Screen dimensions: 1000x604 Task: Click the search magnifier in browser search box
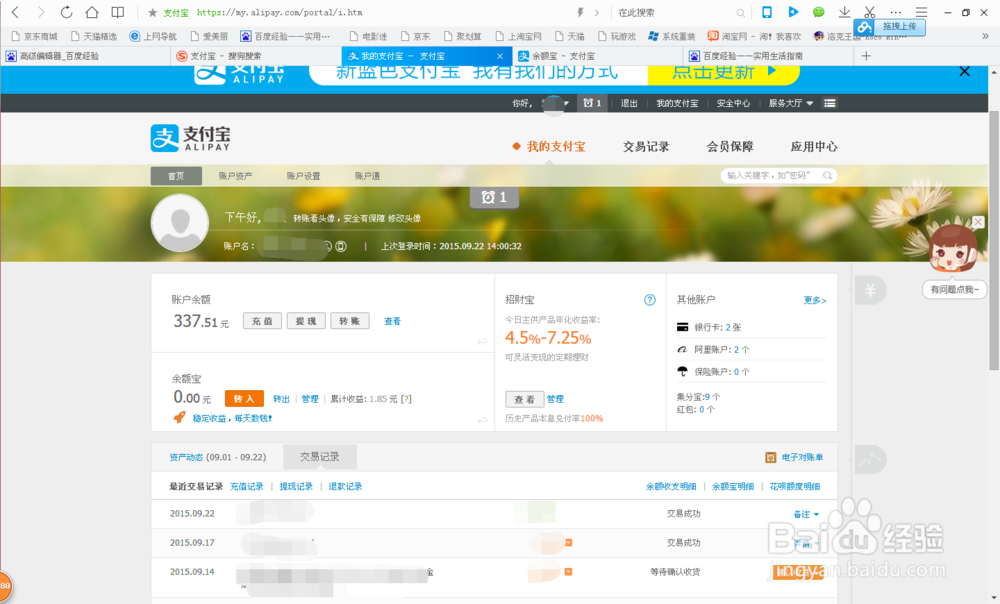[740, 13]
